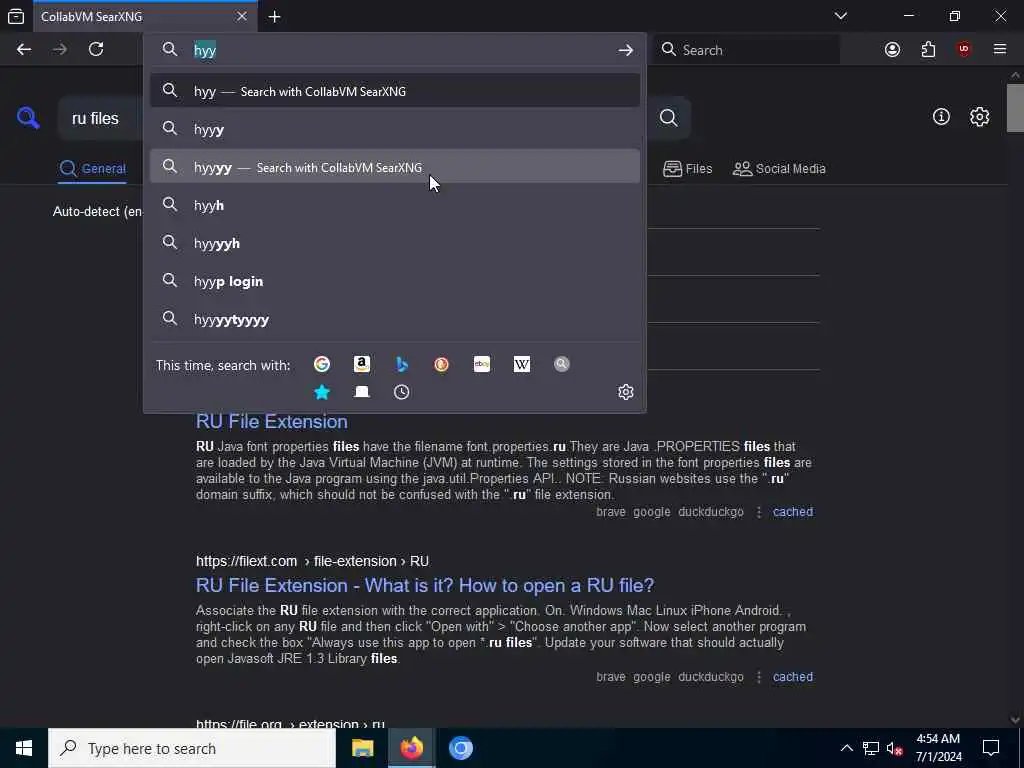
Task: Open search settings gear in the dropdown
Action: pos(626,392)
